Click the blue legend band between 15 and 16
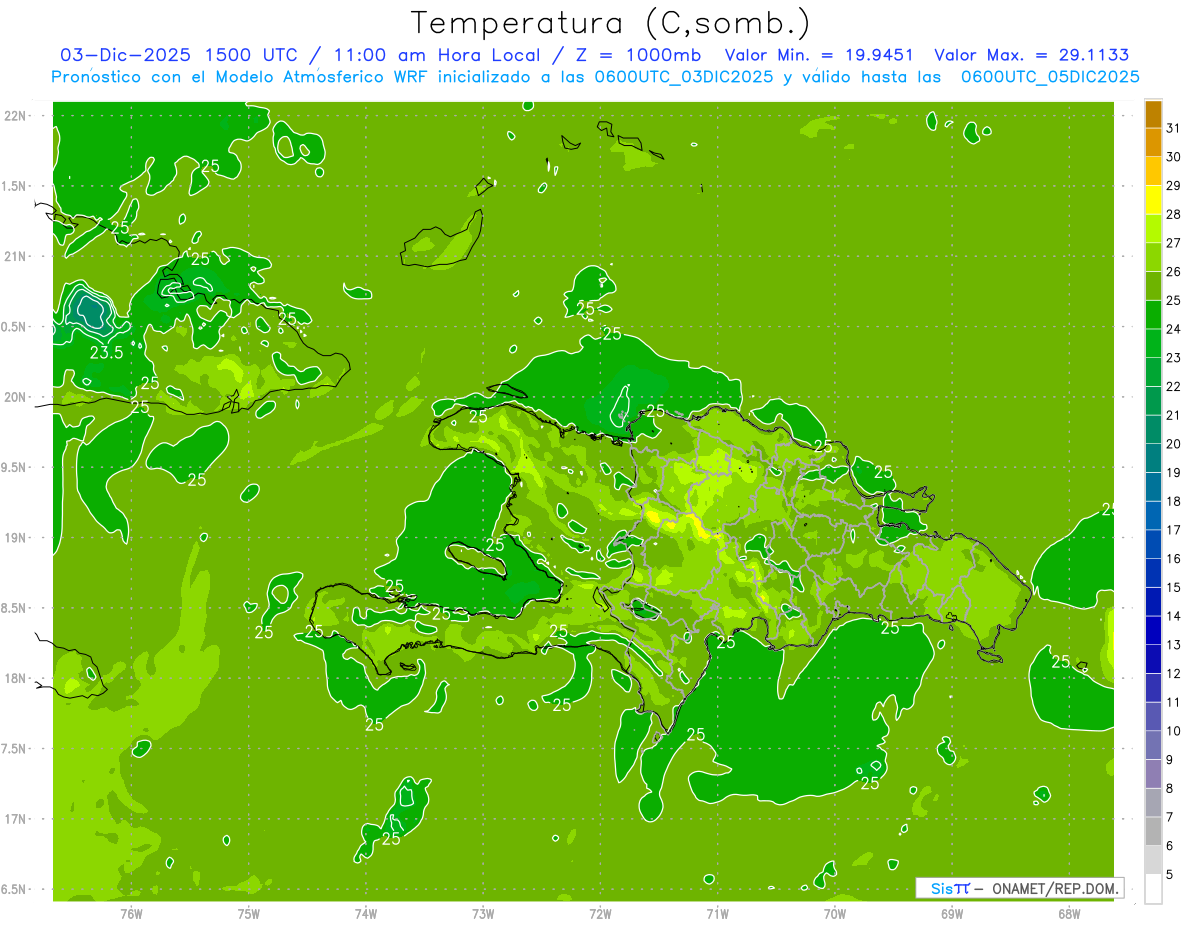Screen dimensions: 1200x927 pyautogui.click(x=1153, y=573)
